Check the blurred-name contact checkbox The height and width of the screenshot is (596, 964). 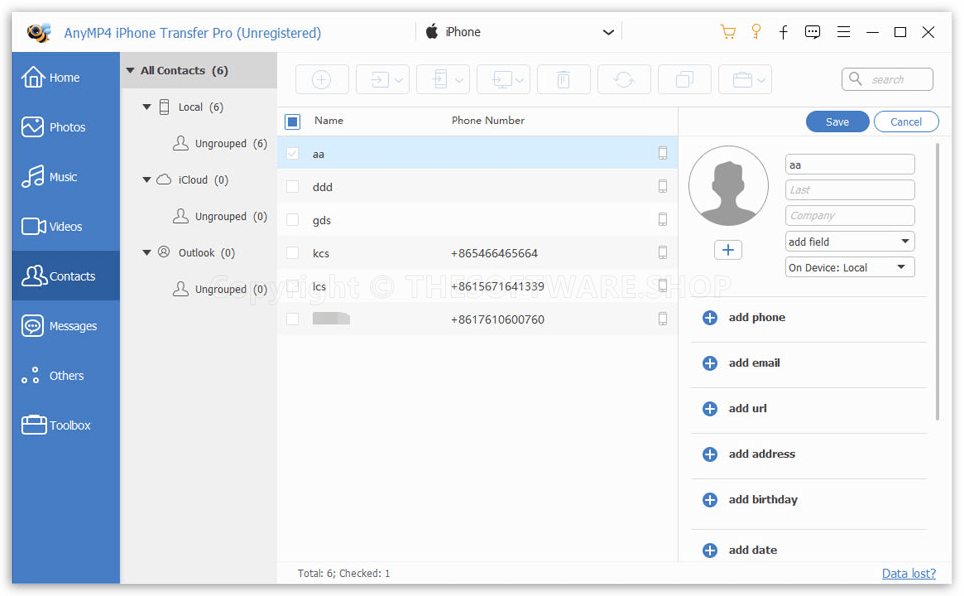click(293, 319)
